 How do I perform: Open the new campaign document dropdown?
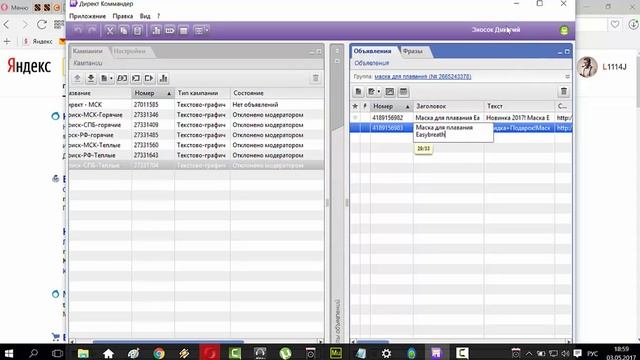click(x=106, y=78)
